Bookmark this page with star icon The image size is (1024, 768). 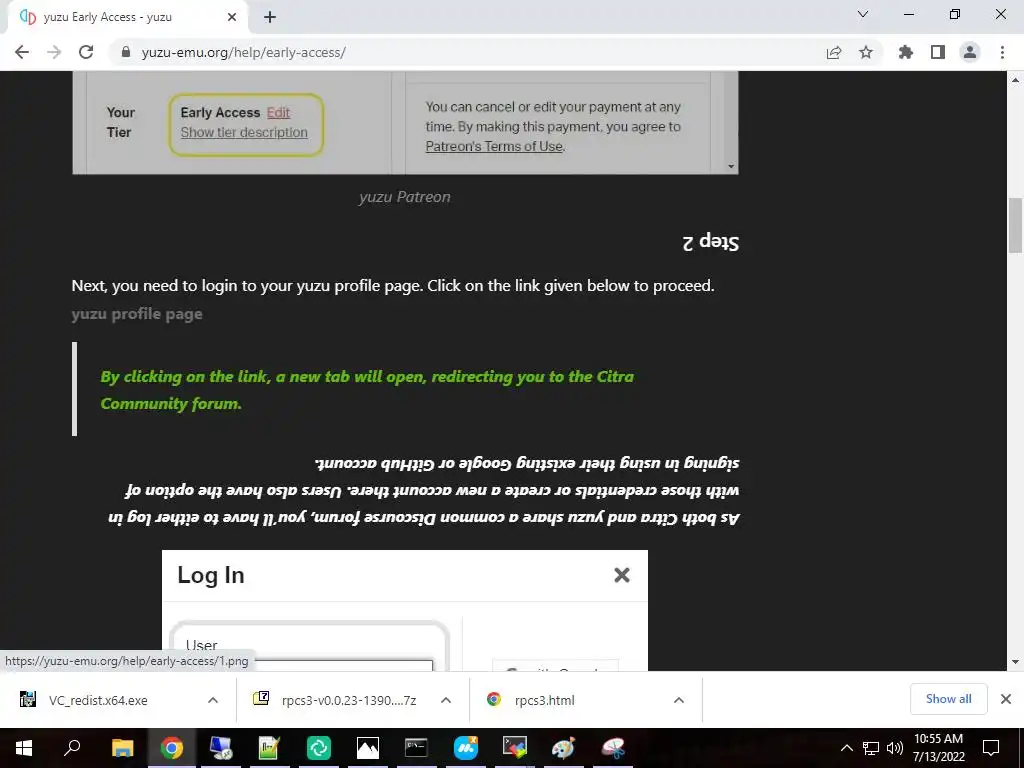click(x=866, y=52)
